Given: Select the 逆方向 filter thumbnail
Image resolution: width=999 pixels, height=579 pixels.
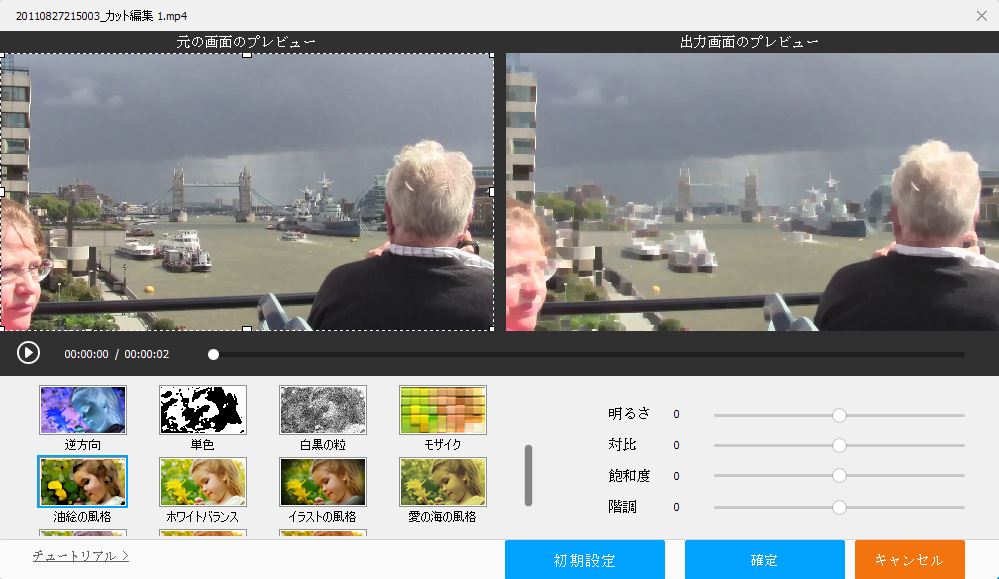Looking at the screenshot, I should 83,410.
